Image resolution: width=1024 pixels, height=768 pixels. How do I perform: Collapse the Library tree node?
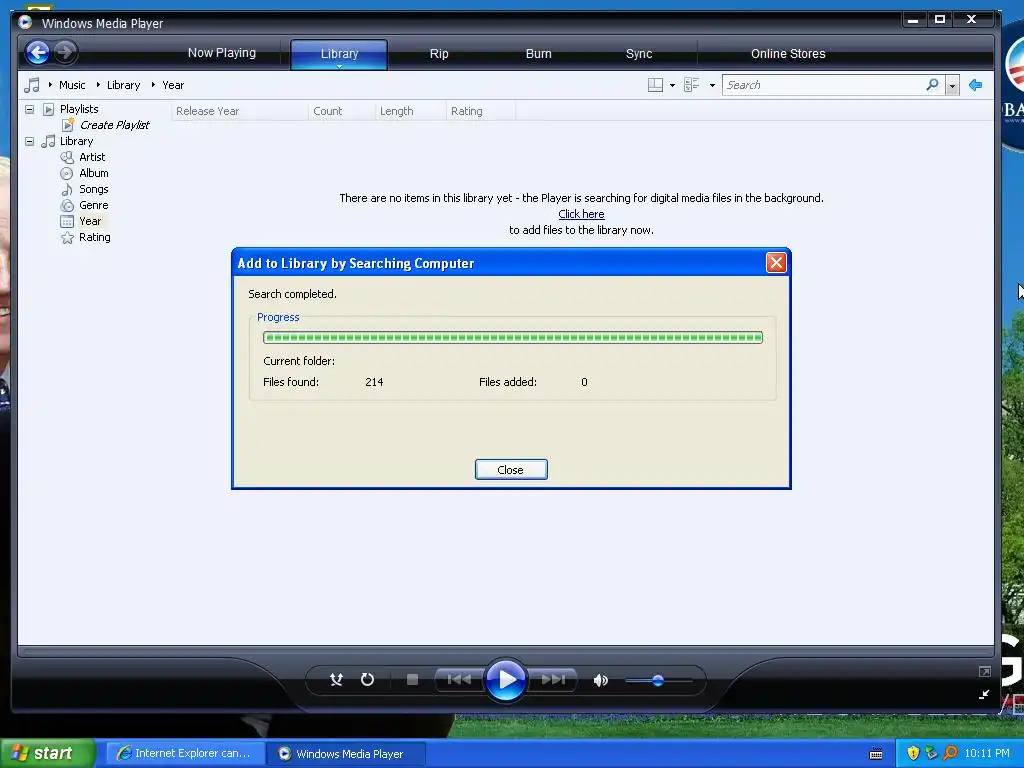point(29,141)
